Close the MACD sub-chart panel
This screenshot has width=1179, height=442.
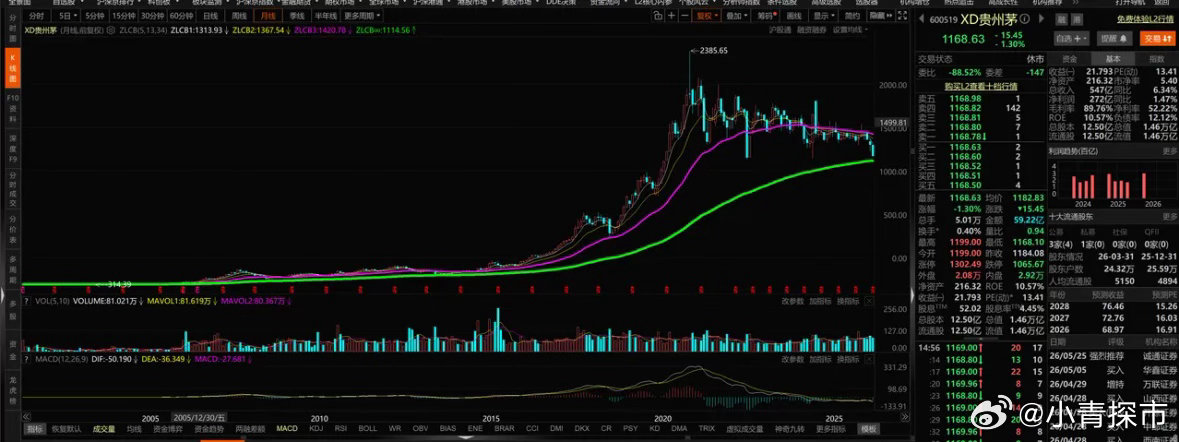868,359
